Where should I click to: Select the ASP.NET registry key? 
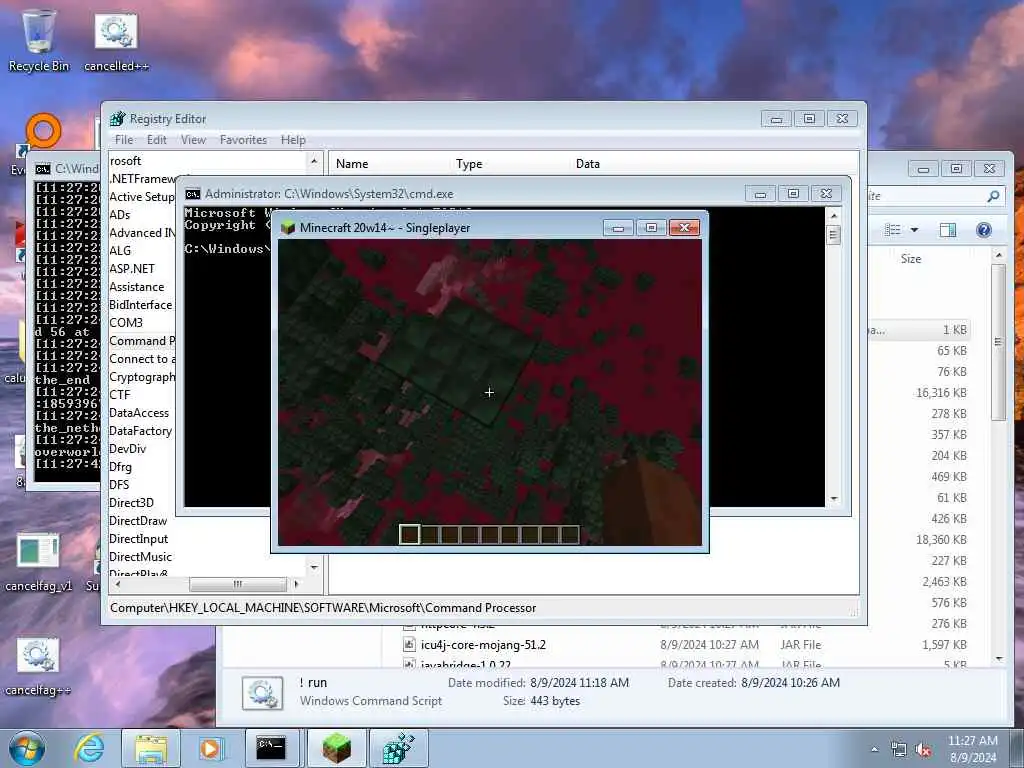[132, 268]
